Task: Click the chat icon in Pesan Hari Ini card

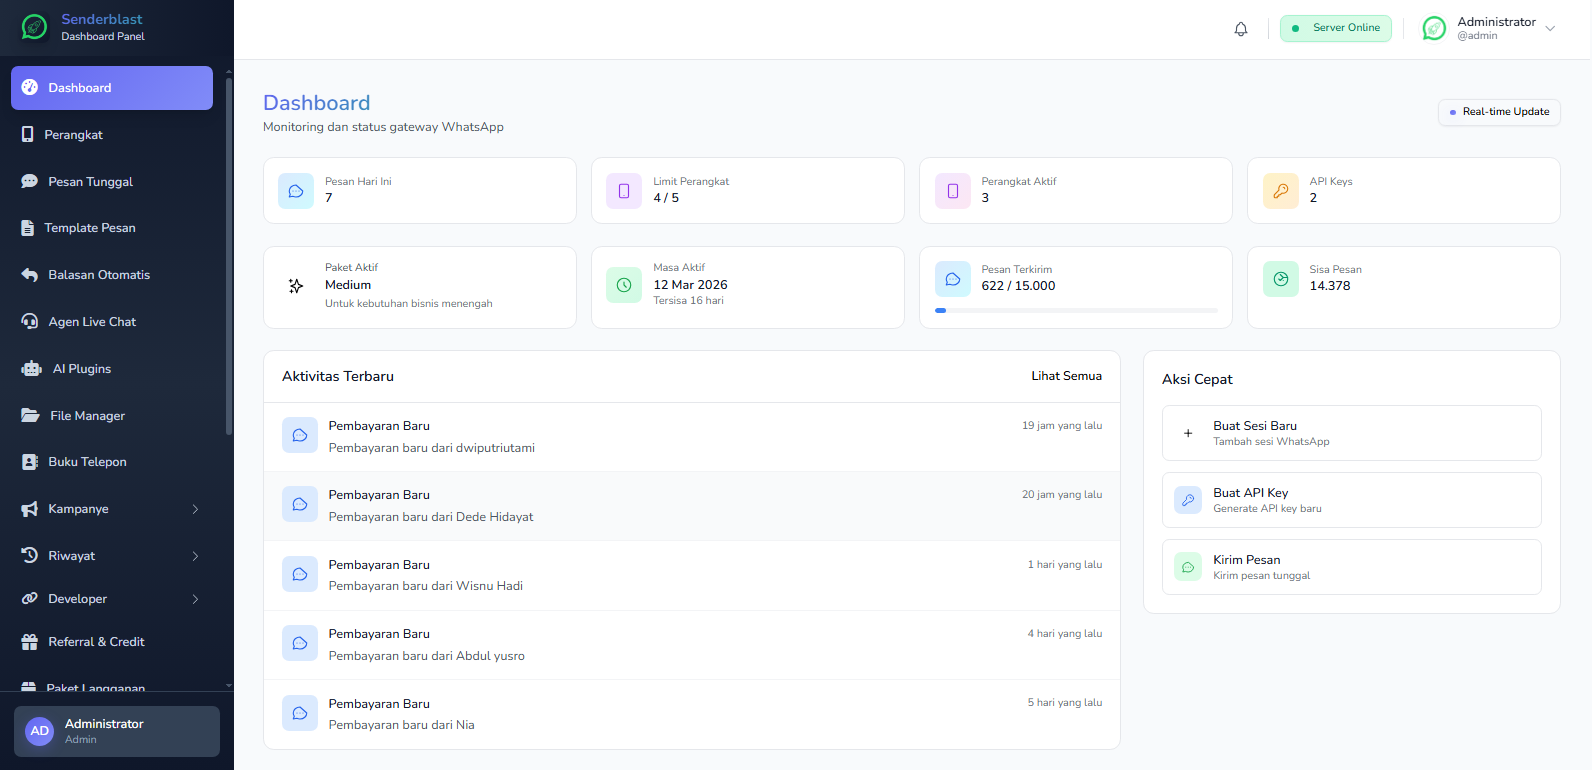Action: (296, 191)
